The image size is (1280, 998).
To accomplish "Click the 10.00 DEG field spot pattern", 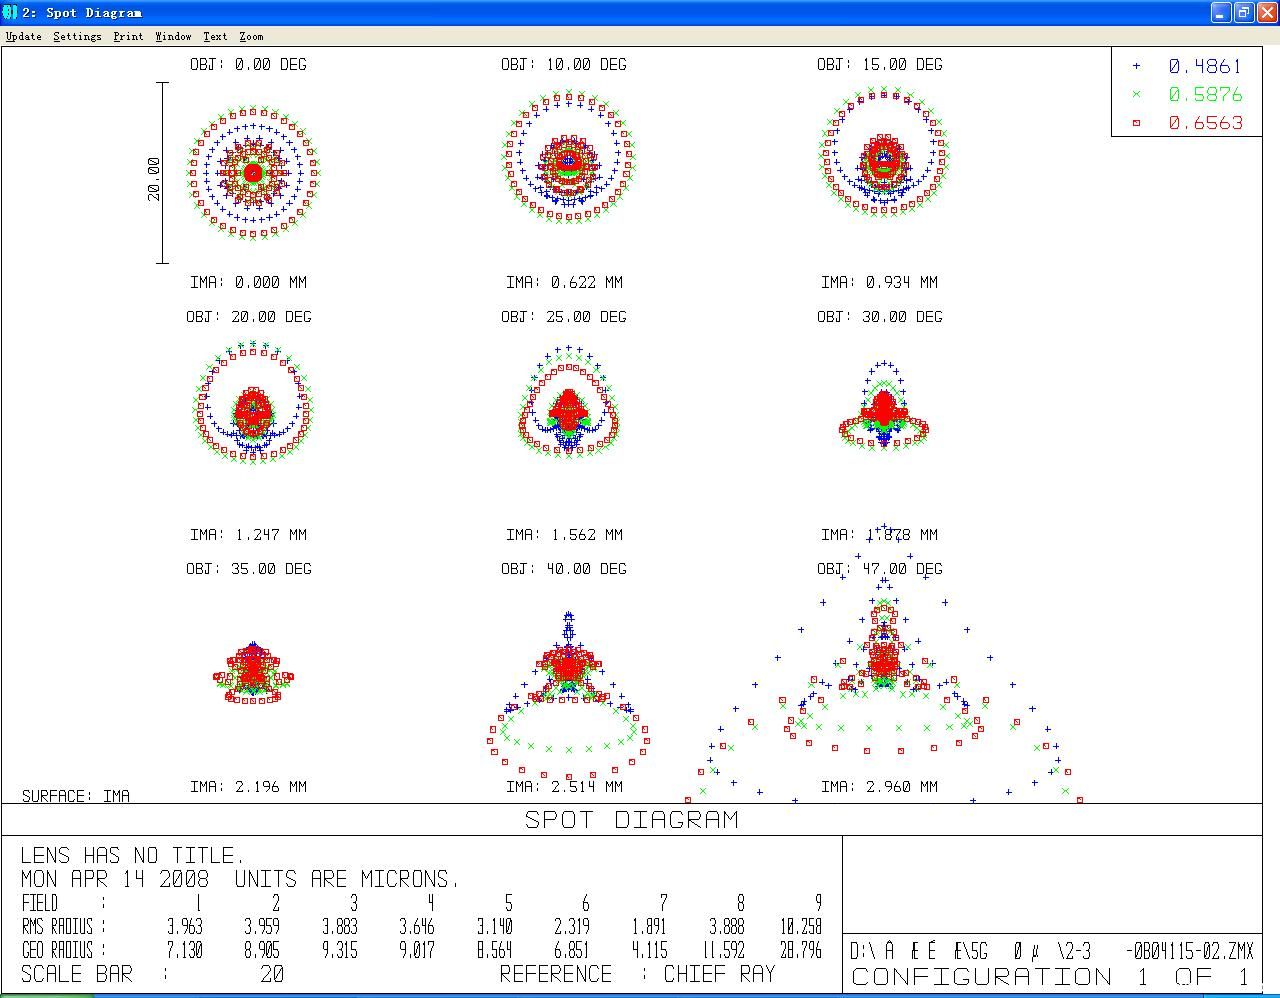I will 569,158.
